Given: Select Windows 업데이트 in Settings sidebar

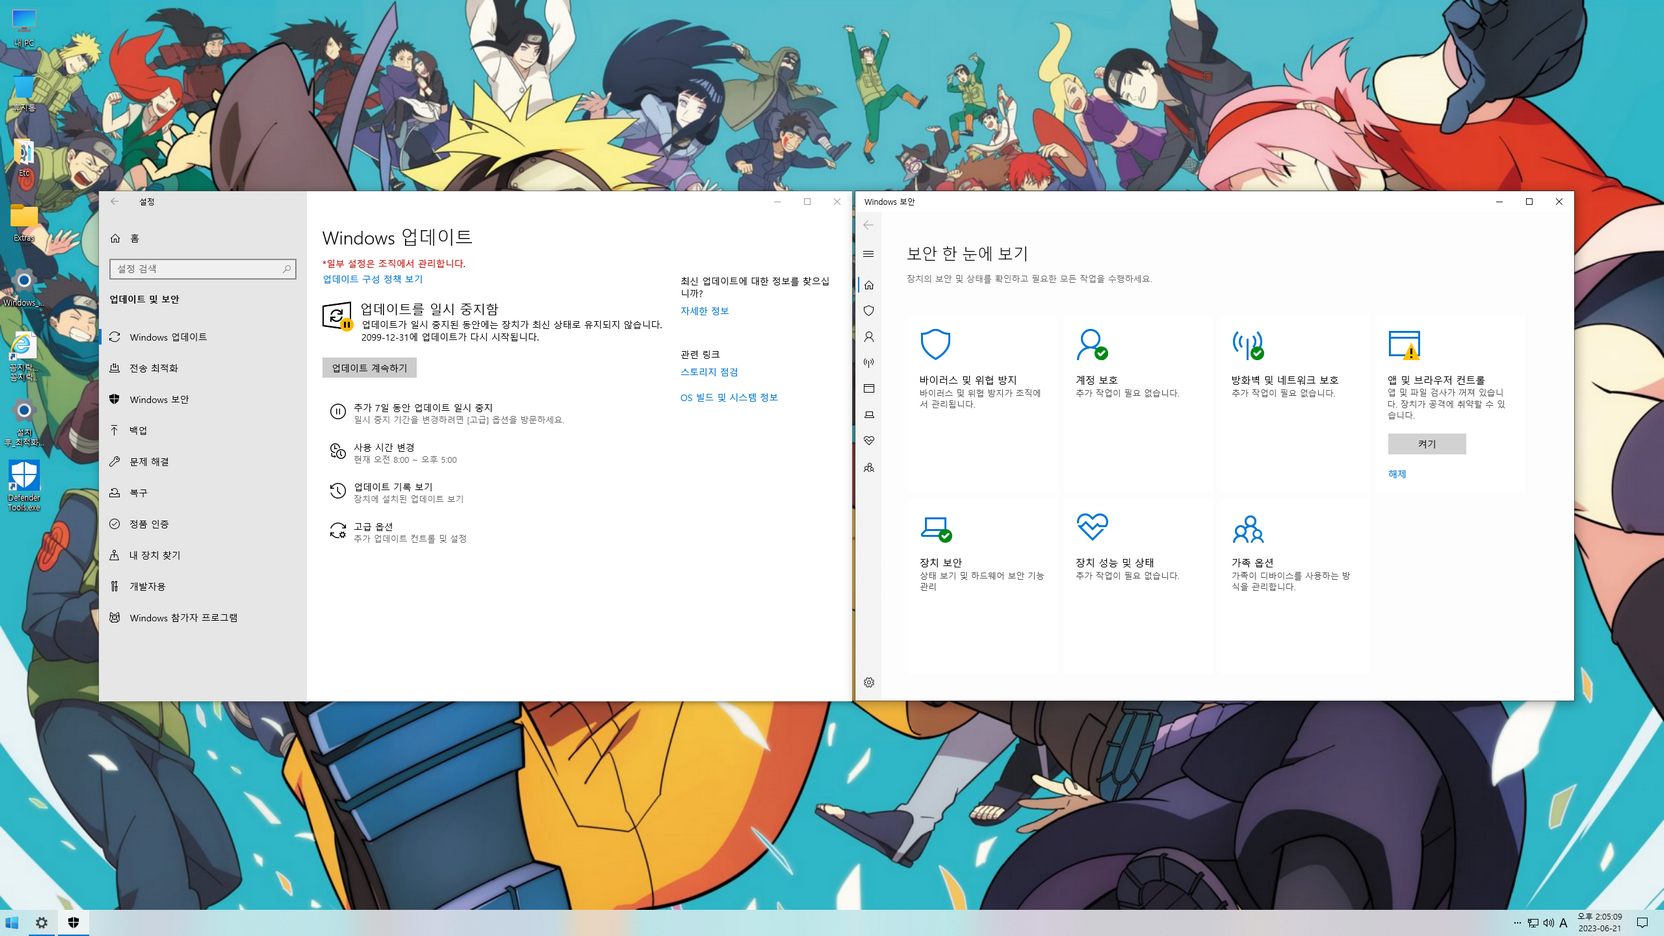Looking at the screenshot, I should (203, 337).
